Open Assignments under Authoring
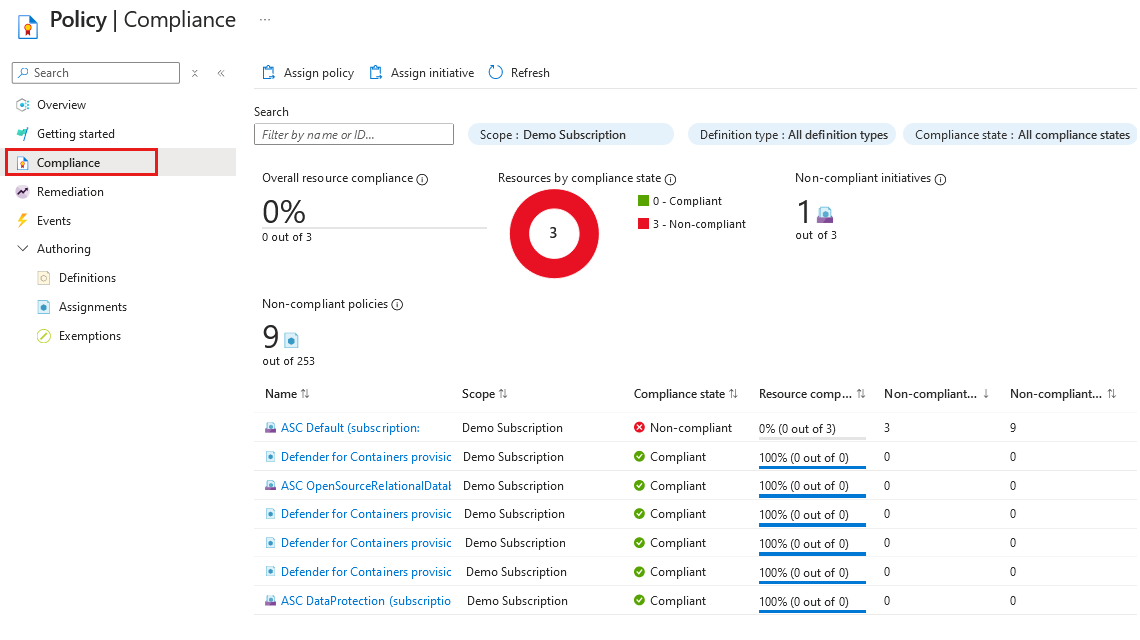 pos(92,307)
